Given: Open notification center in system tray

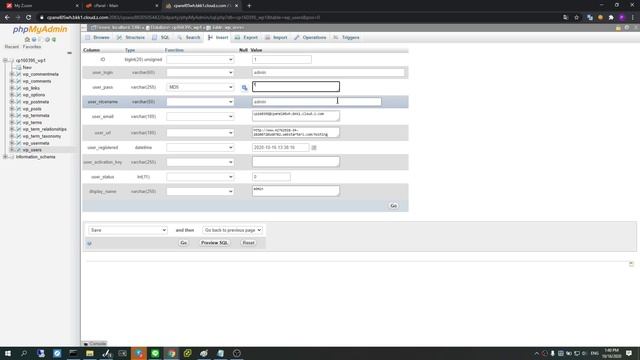Looking at the screenshot, I should tap(629, 353).
